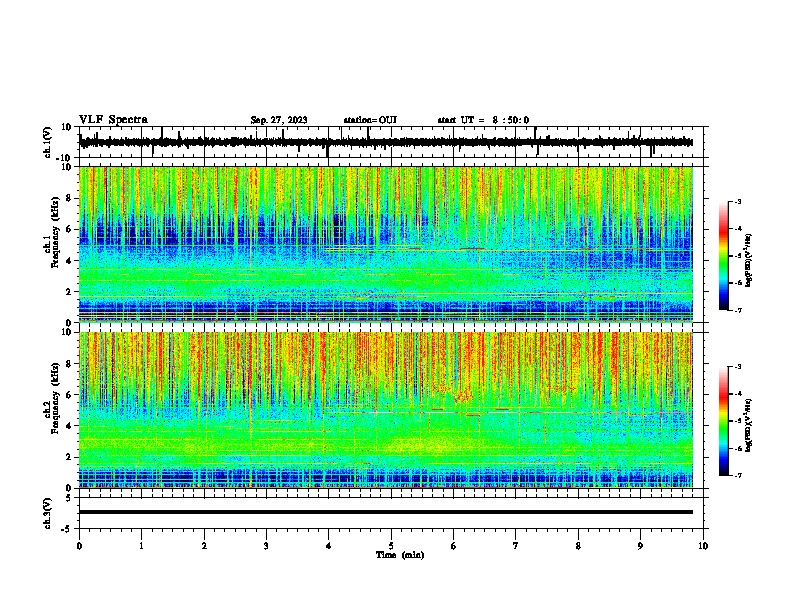Click the "VLF Spectra" title text
792x612 pixels.
113,120
